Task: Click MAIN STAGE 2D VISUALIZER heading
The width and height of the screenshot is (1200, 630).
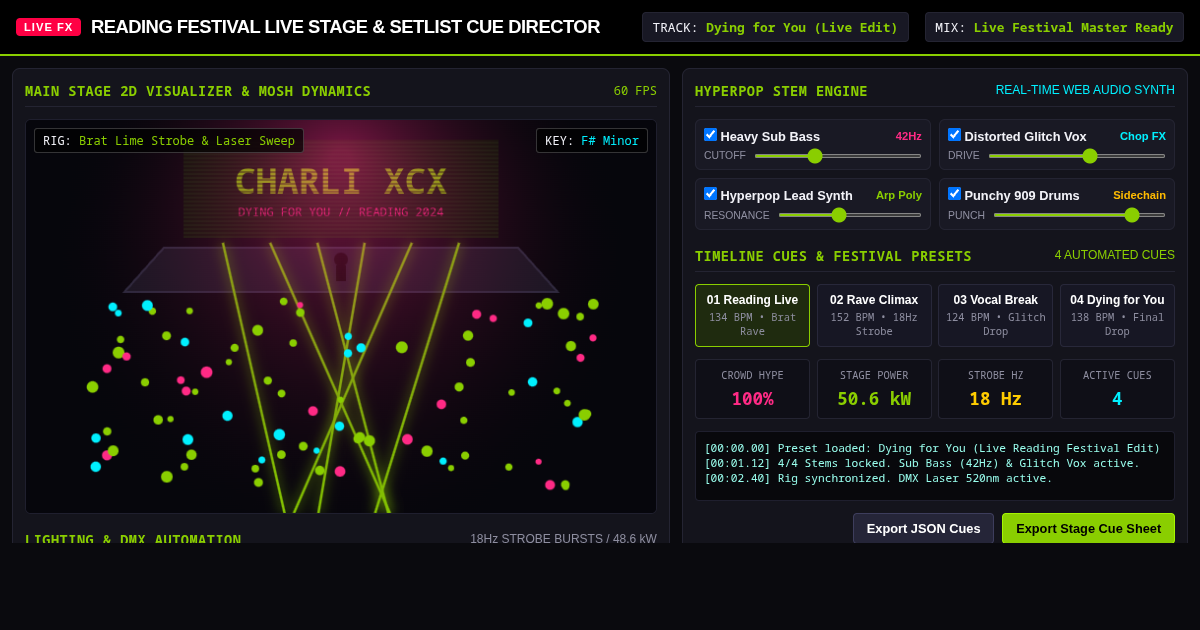Action: pyautogui.click(x=198, y=91)
